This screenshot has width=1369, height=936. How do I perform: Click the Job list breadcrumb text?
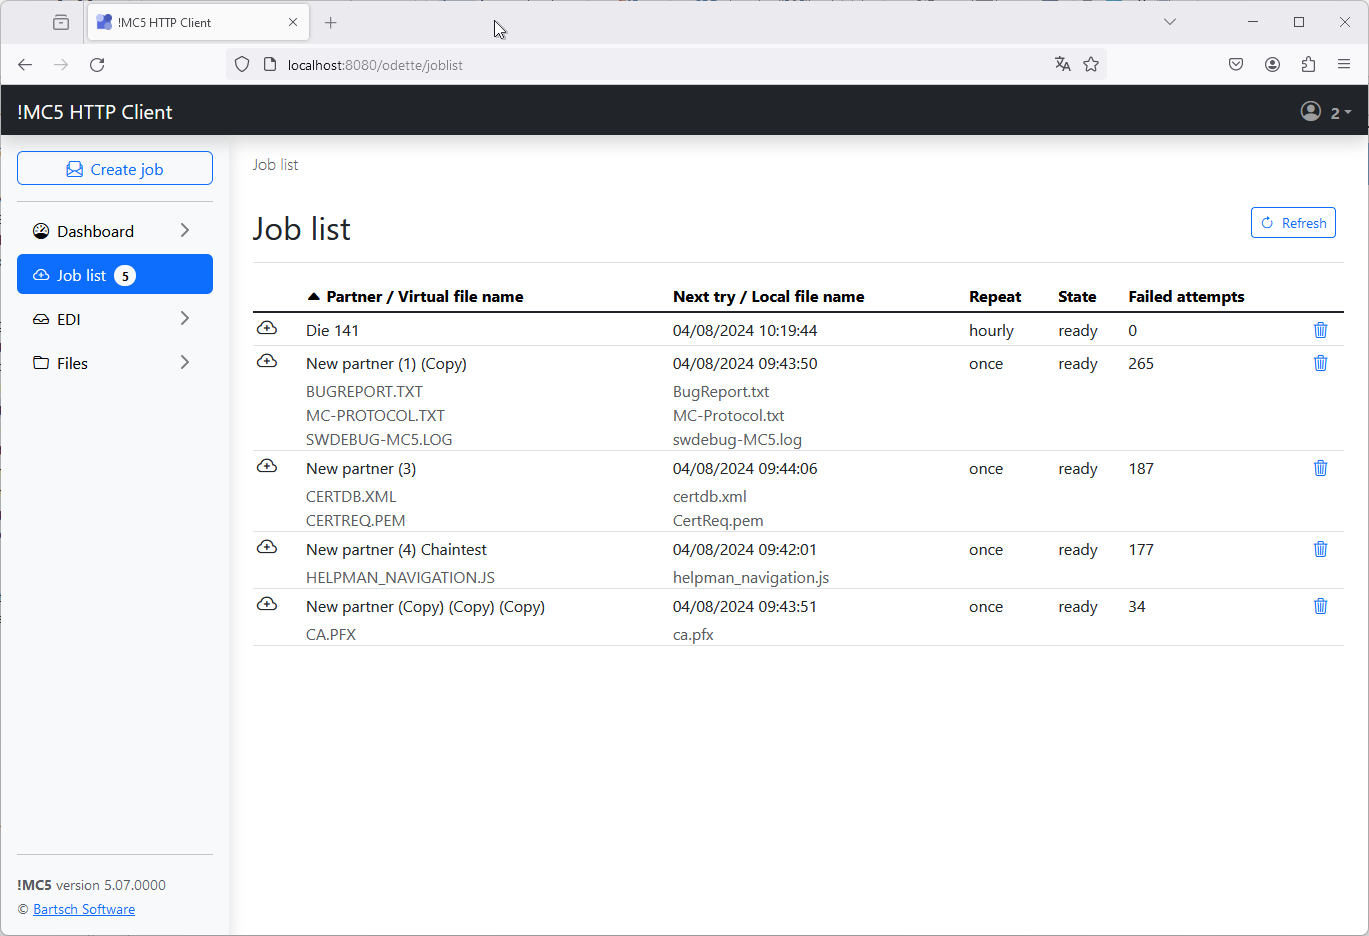[275, 164]
